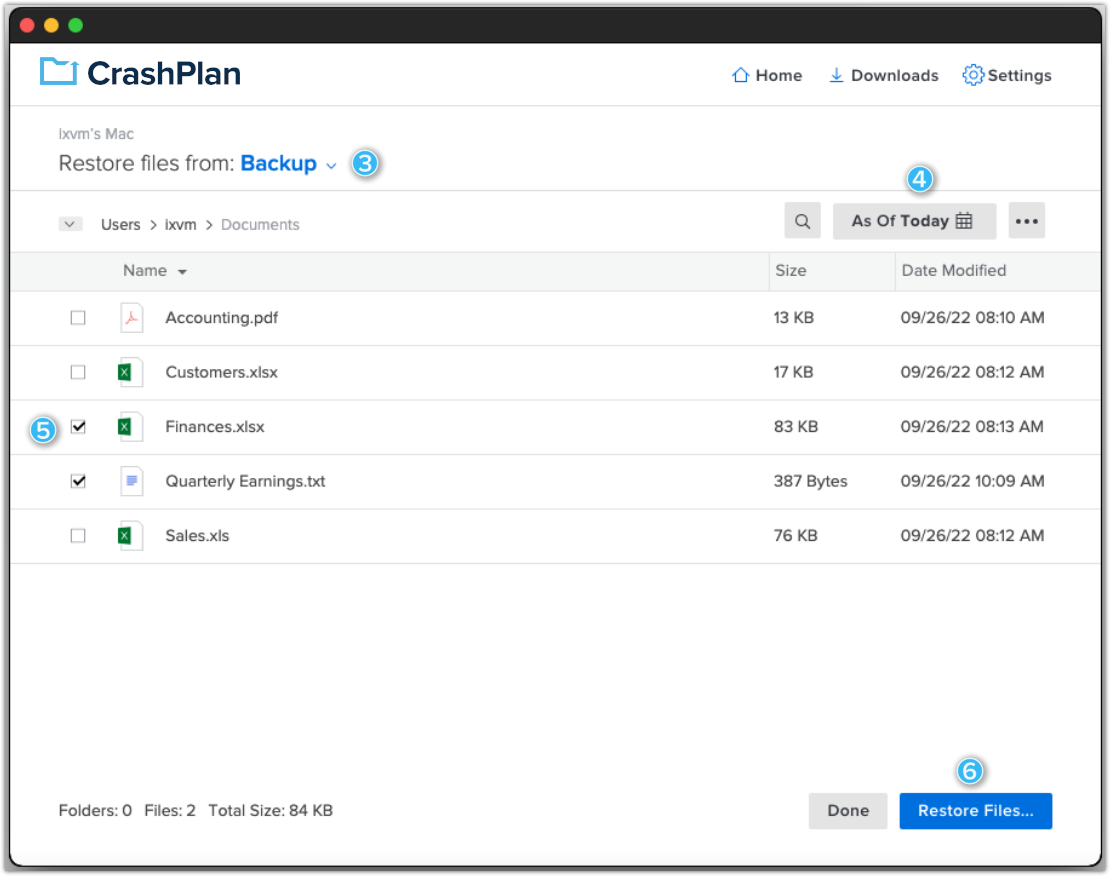Screen dimensions: 1110x876
Task: Check the Sales.xls checkbox
Action: click(x=78, y=536)
